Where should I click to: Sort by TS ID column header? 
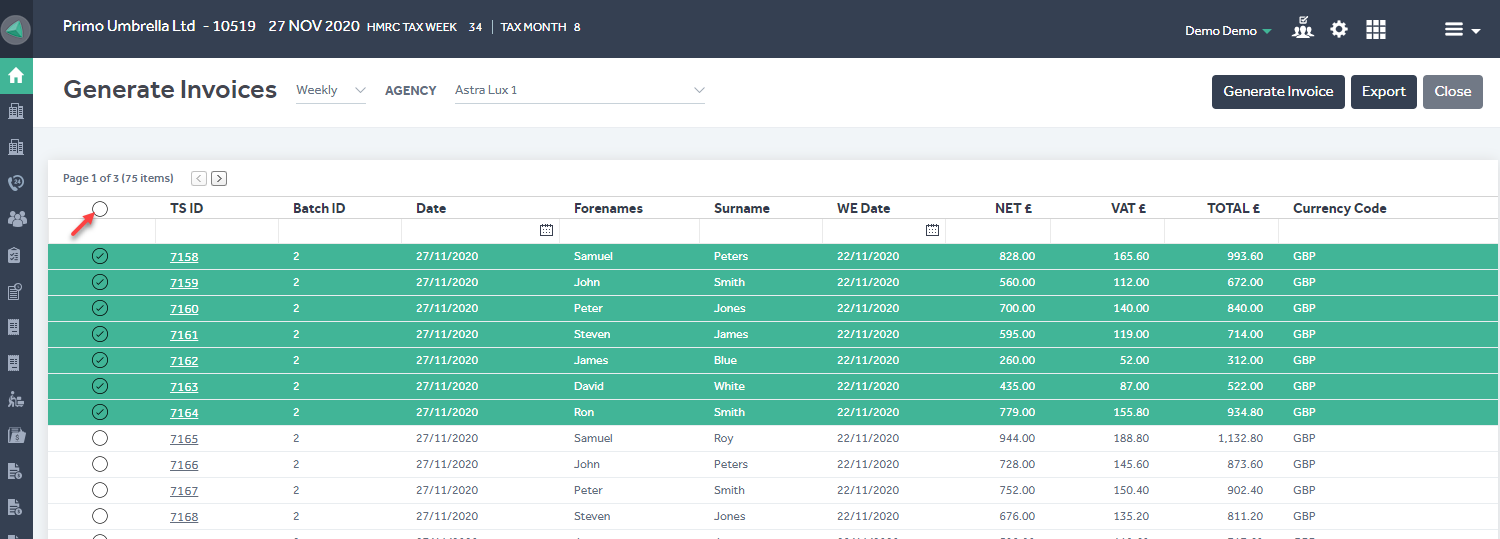[186, 208]
